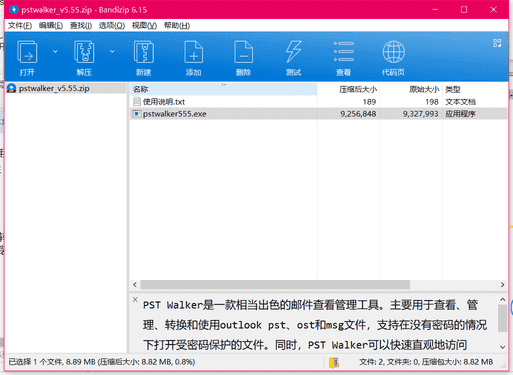
Task: Click the toolbar layout grid icon
Action: tap(497, 43)
